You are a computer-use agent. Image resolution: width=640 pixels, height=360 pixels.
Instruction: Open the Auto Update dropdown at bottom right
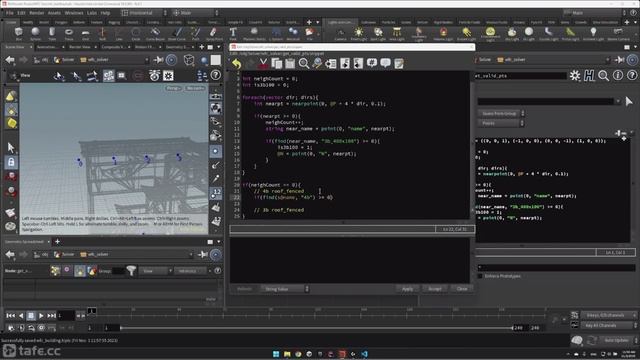click(x=620, y=340)
